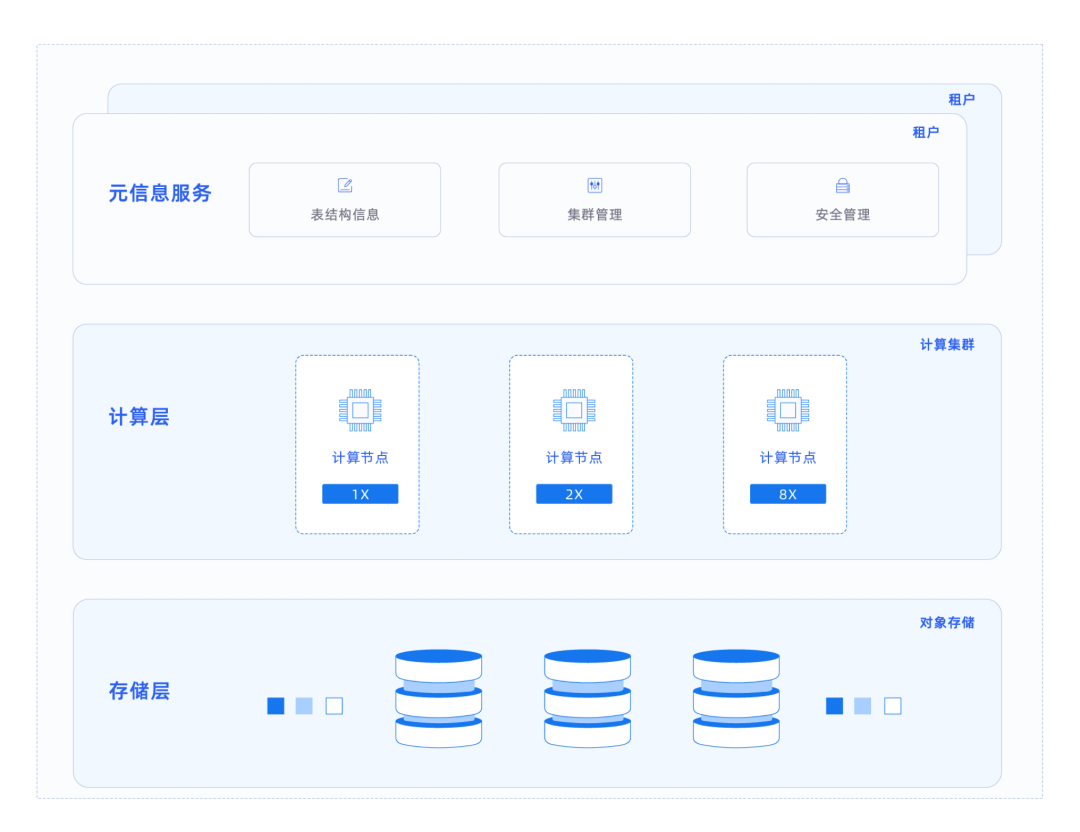The height and width of the screenshot is (832, 1080).
Task: Click the light blue square right of databases
Action: click(x=862, y=706)
